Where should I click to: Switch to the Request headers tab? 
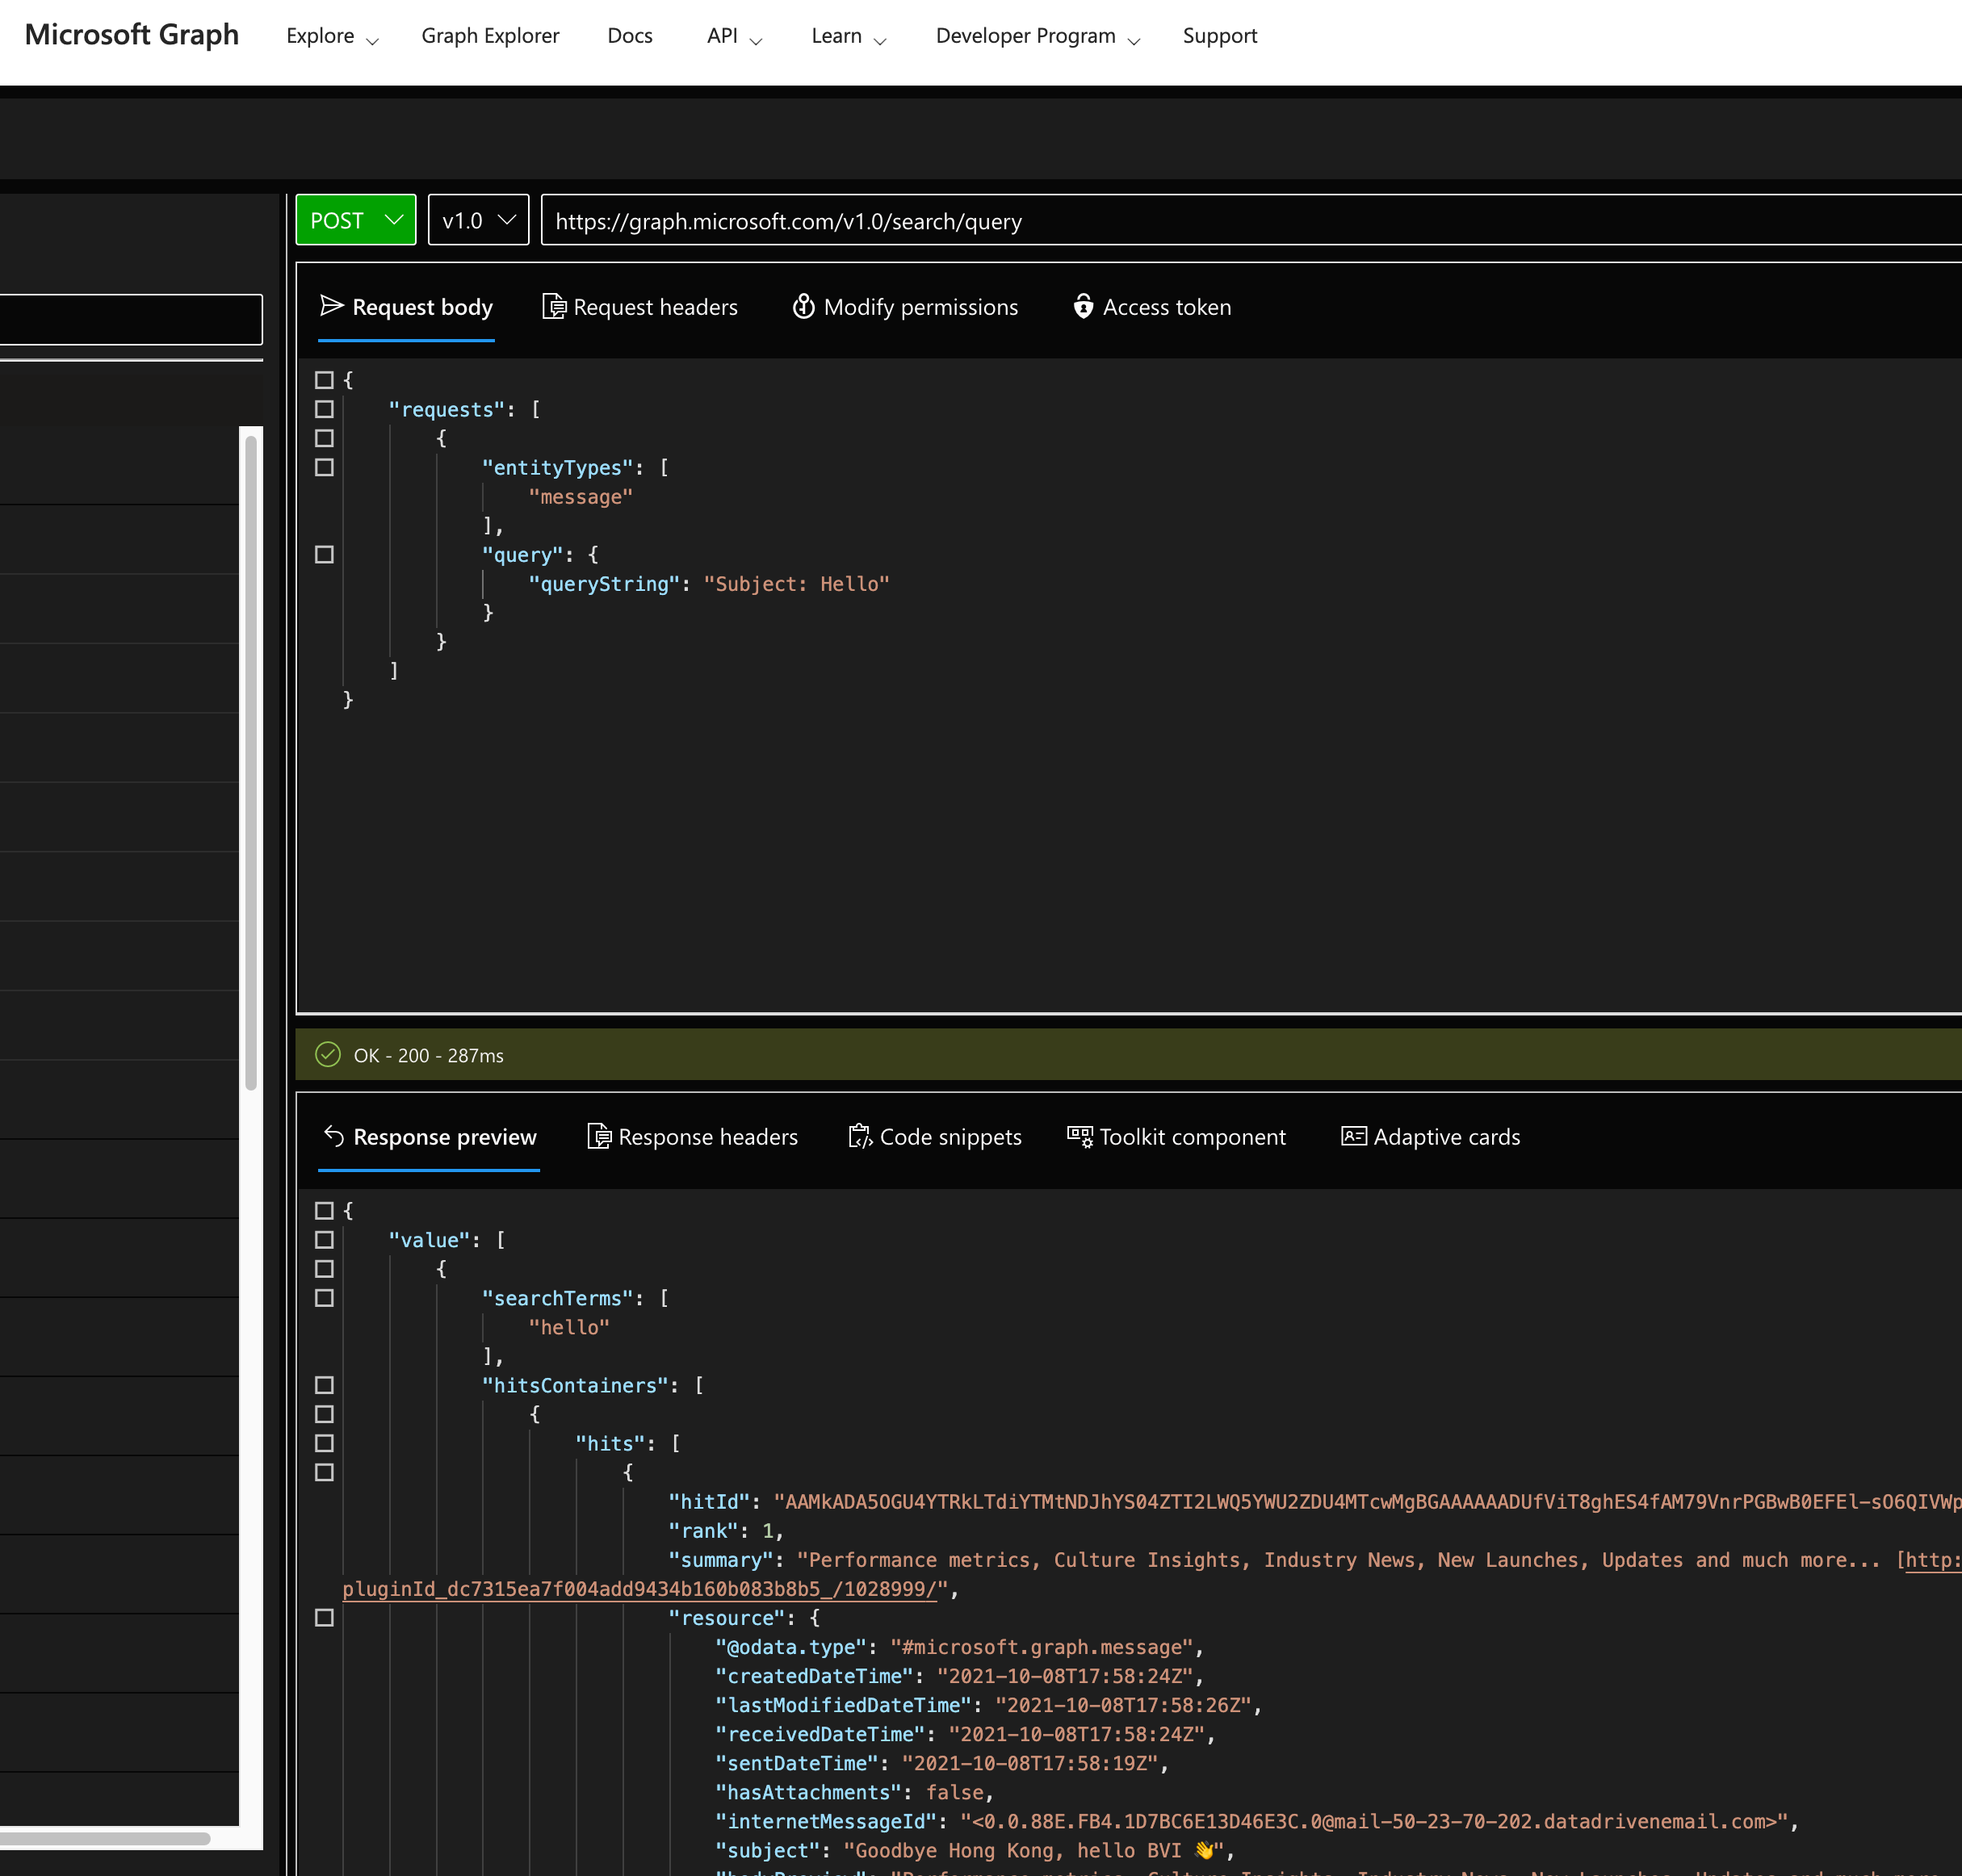point(640,307)
